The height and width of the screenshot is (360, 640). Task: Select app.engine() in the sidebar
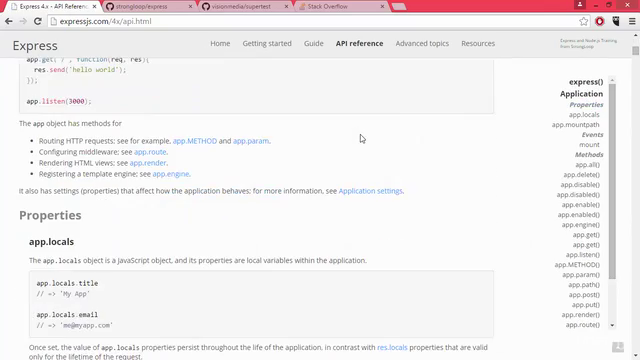pos(581,225)
